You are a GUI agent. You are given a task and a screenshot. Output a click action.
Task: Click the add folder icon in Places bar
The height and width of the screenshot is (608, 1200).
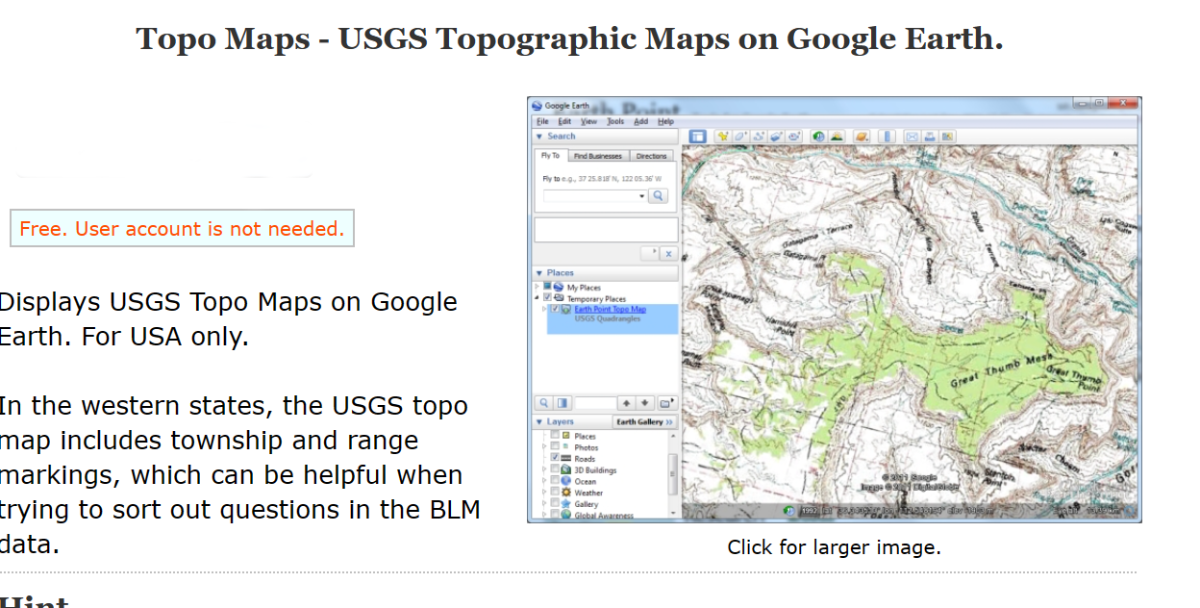point(667,403)
